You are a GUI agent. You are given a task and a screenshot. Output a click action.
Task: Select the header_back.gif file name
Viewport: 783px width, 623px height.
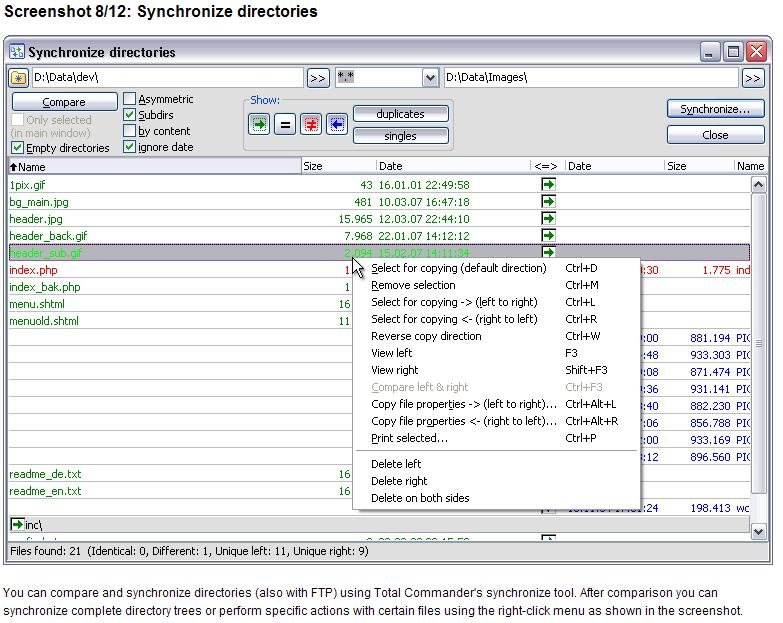[x=48, y=236]
